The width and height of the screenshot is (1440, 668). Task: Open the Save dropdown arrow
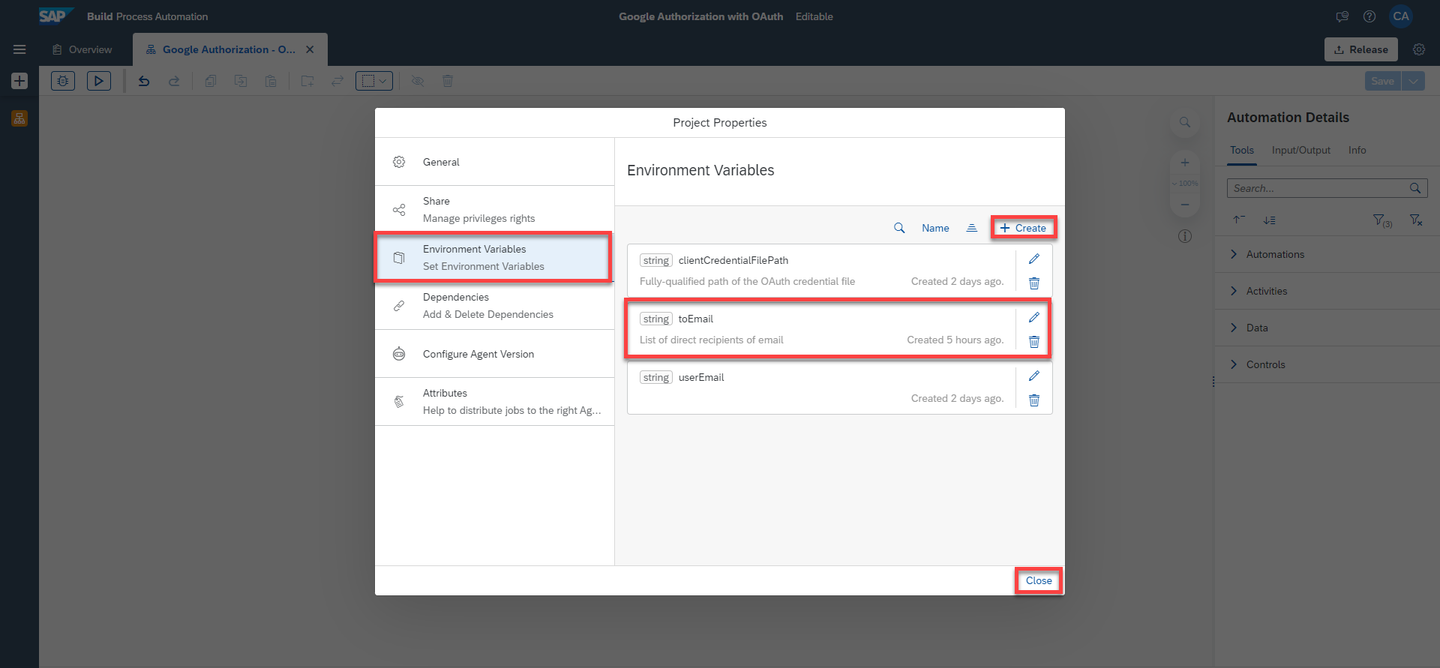point(1413,81)
